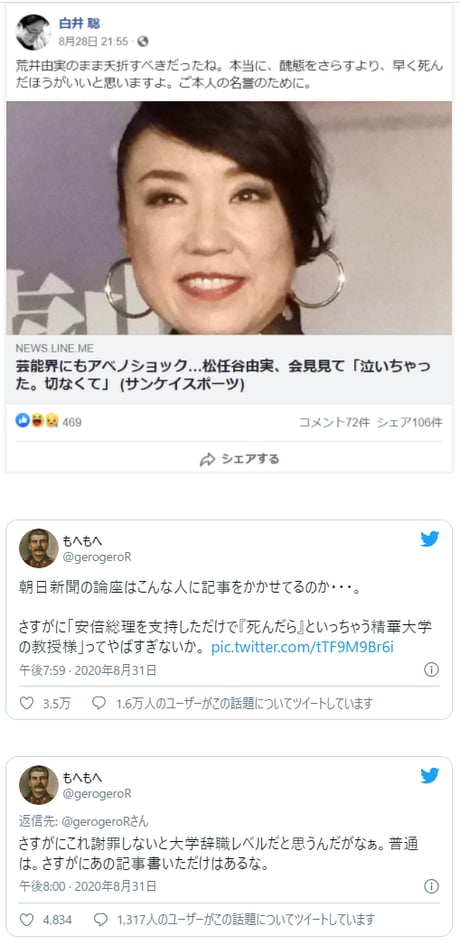Like the first tweet using its 3.5万 heart icon
Viewport: 460px width, 945px height.
[27, 703]
